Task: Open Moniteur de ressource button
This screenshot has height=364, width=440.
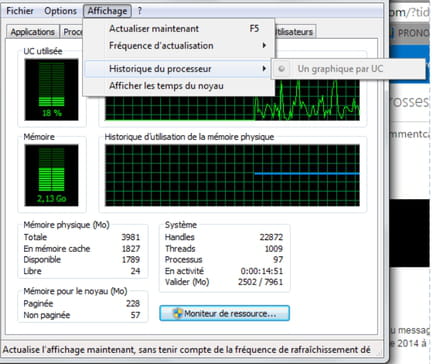Action: (224, 313)
